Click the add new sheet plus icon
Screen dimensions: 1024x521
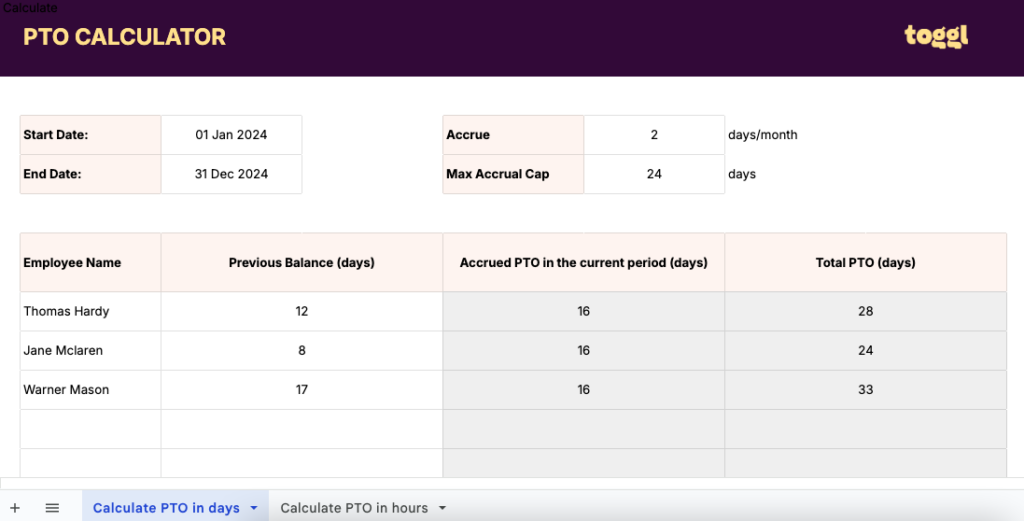(x=15, y=508)
